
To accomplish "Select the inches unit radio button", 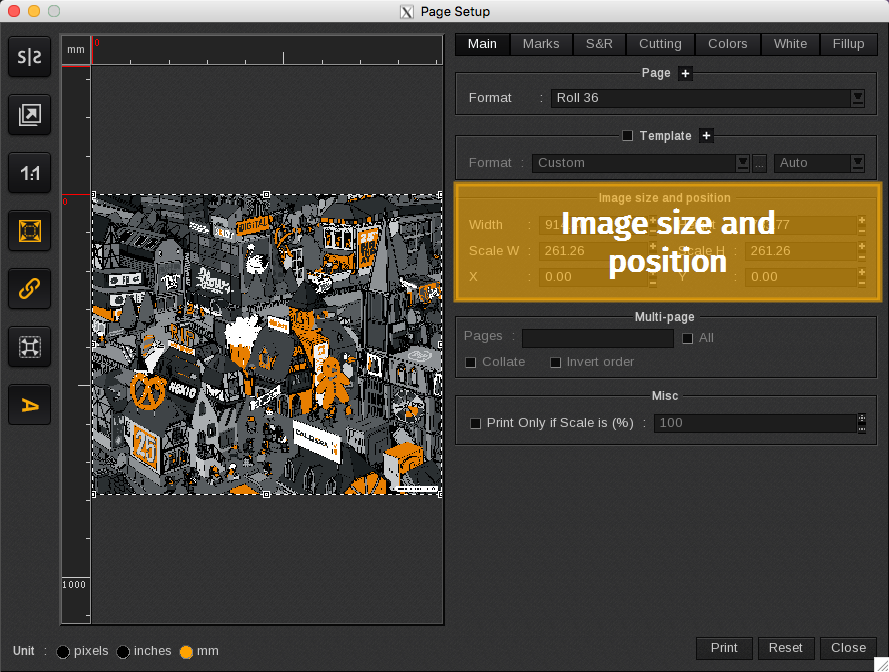I will coord(123,652).
